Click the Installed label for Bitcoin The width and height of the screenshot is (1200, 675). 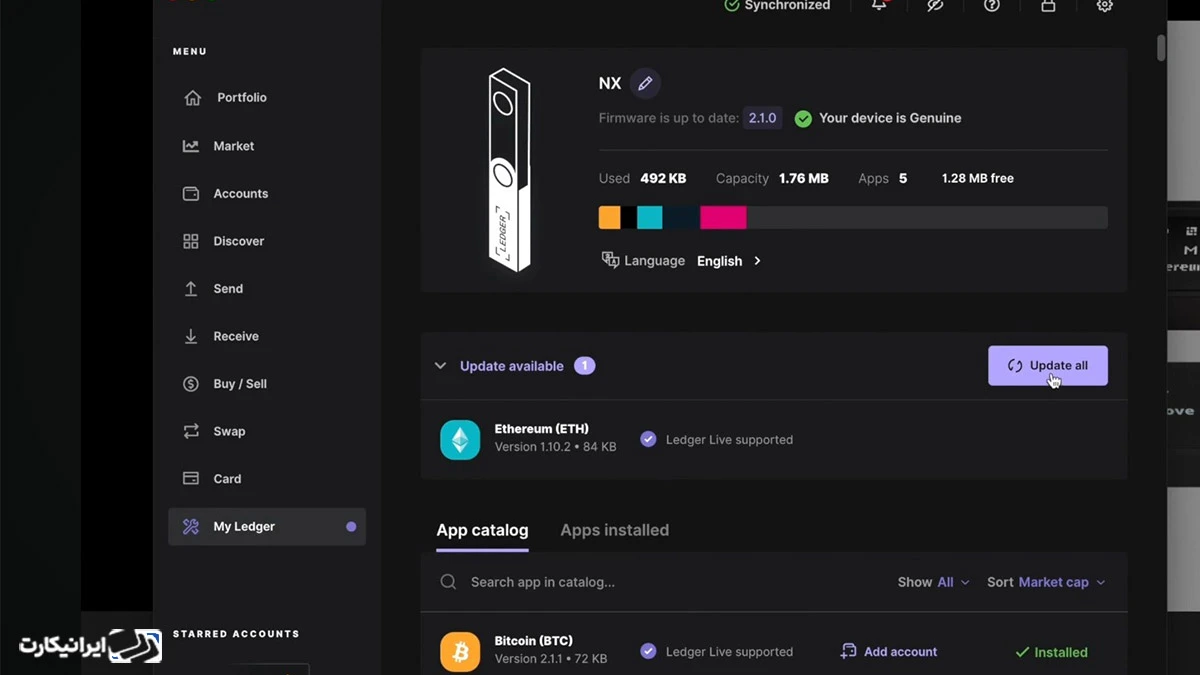[x=1051, y=652]
